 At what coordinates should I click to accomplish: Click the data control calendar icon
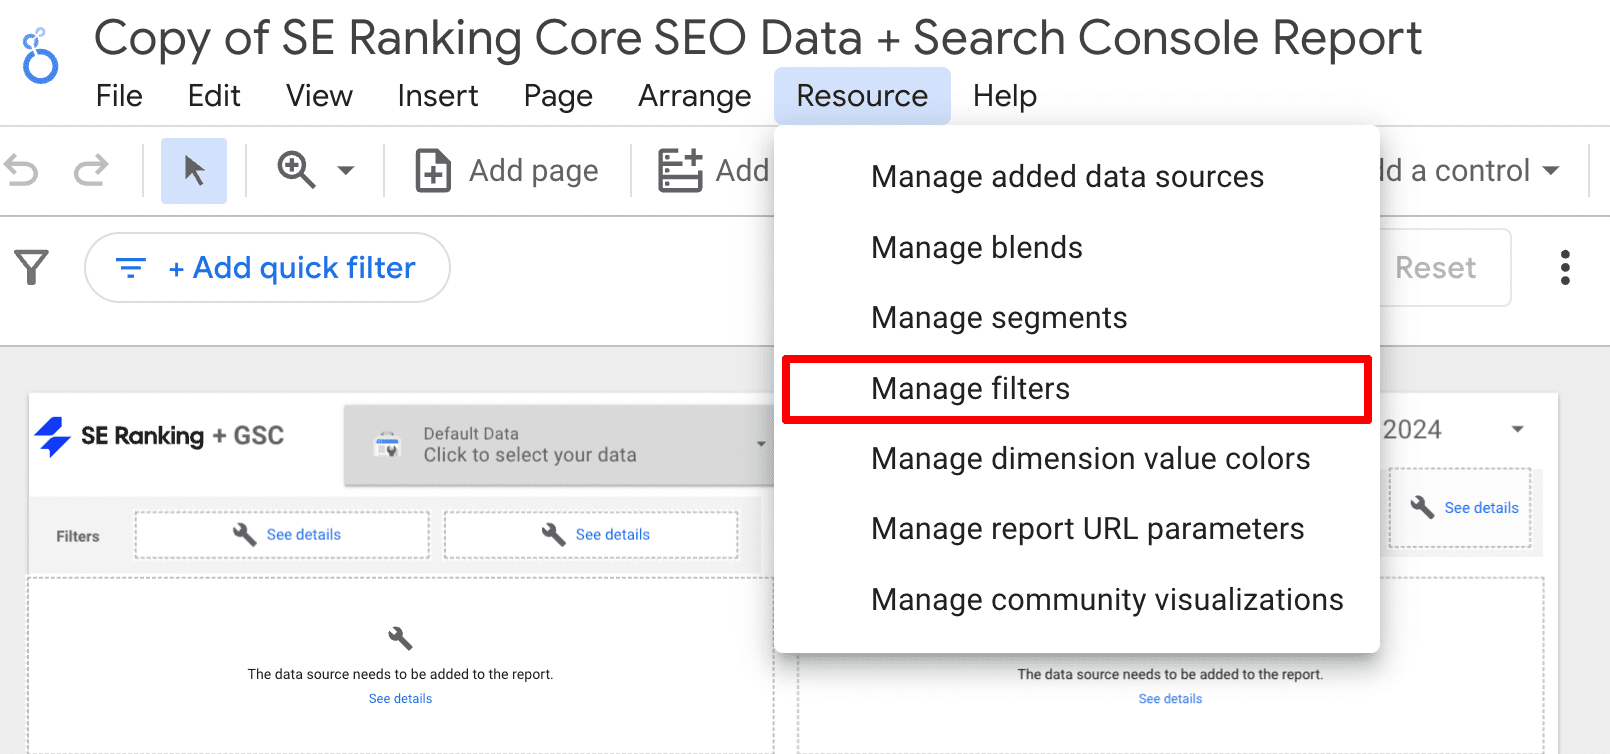tap(387, 444)
